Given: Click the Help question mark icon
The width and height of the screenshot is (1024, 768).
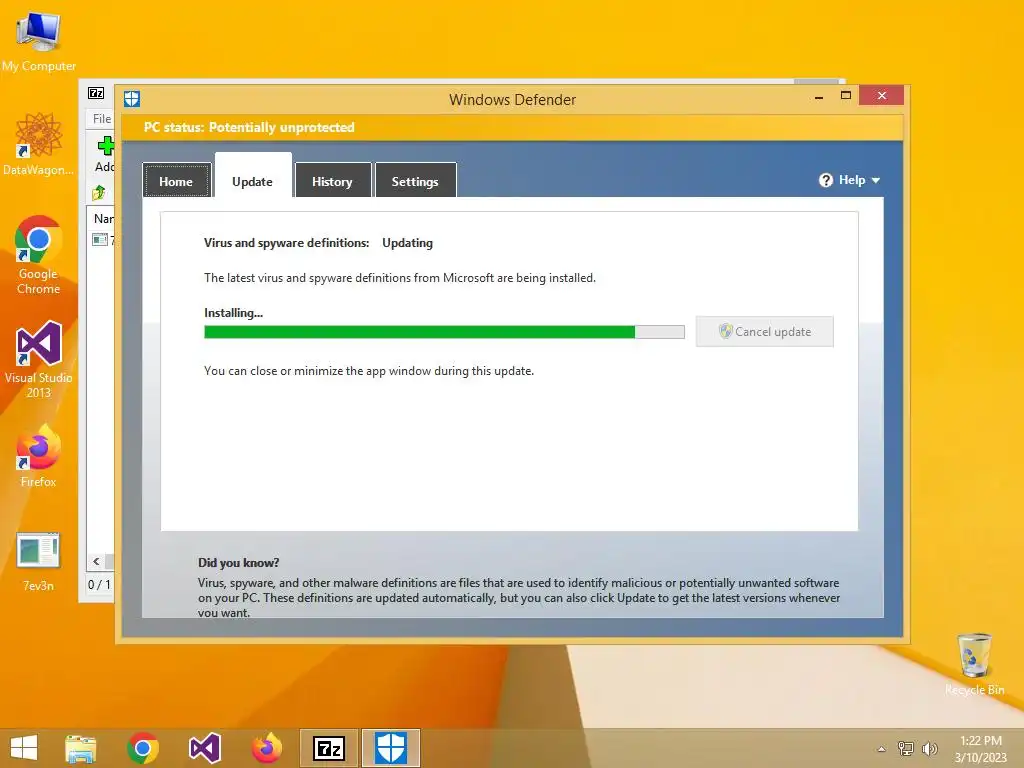Looking at the screenshot, I should coord(826,180).
